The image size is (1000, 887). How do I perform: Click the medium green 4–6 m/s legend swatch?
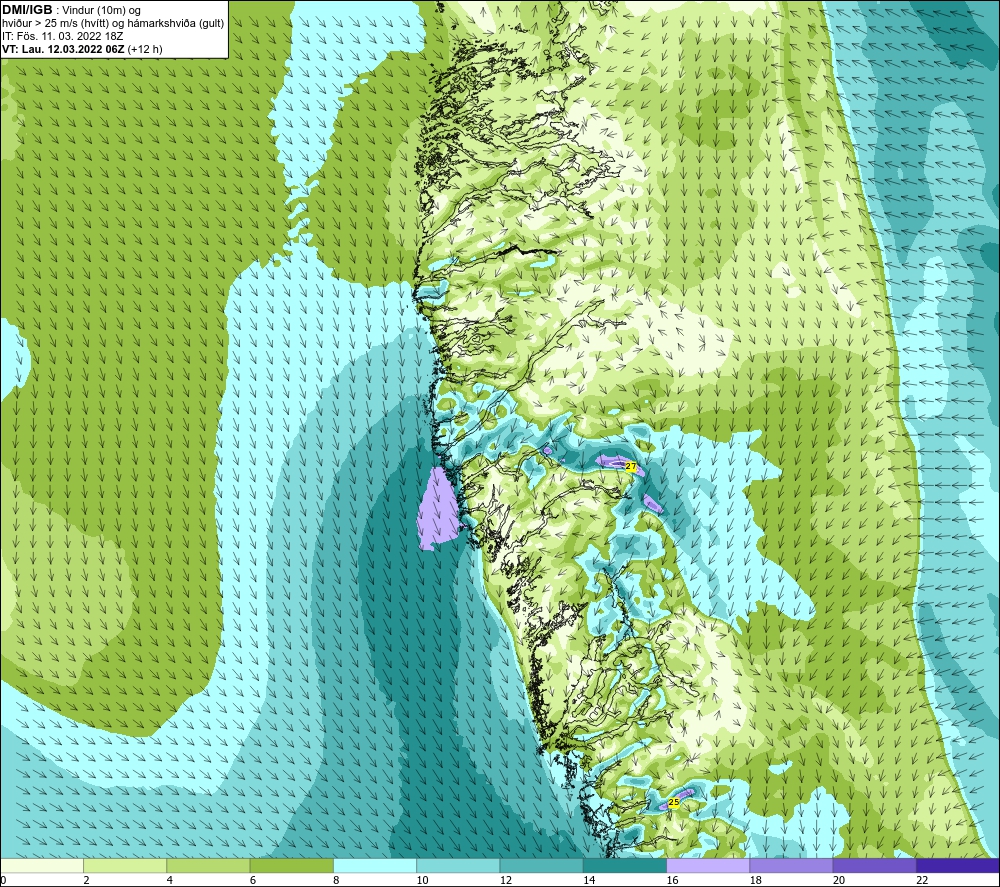coord(209,866)
